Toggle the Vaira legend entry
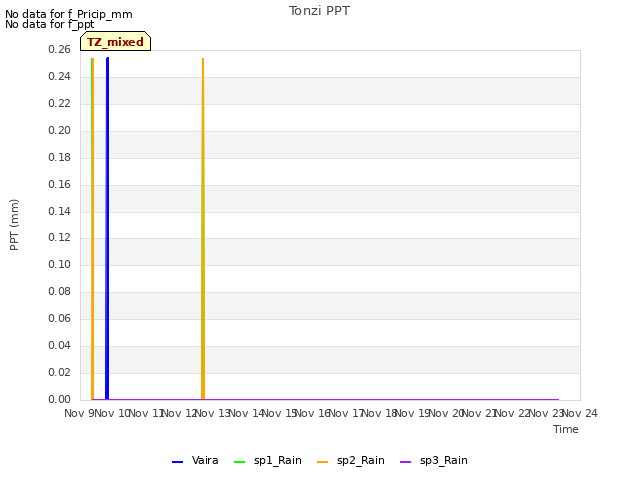640x480 pixels. (x=195, y=460)
